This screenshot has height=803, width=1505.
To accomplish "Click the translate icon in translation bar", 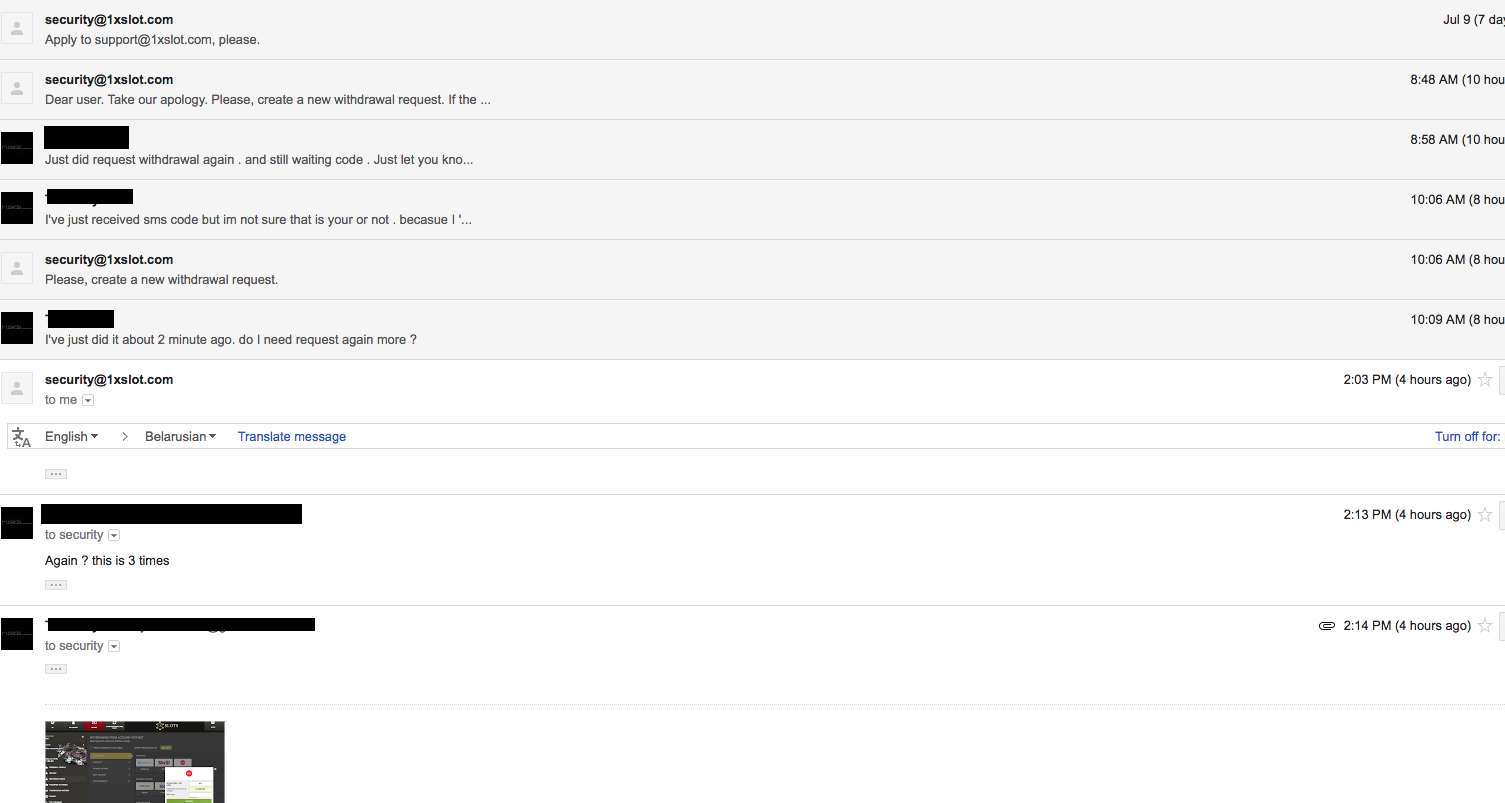I will [21, 436].
